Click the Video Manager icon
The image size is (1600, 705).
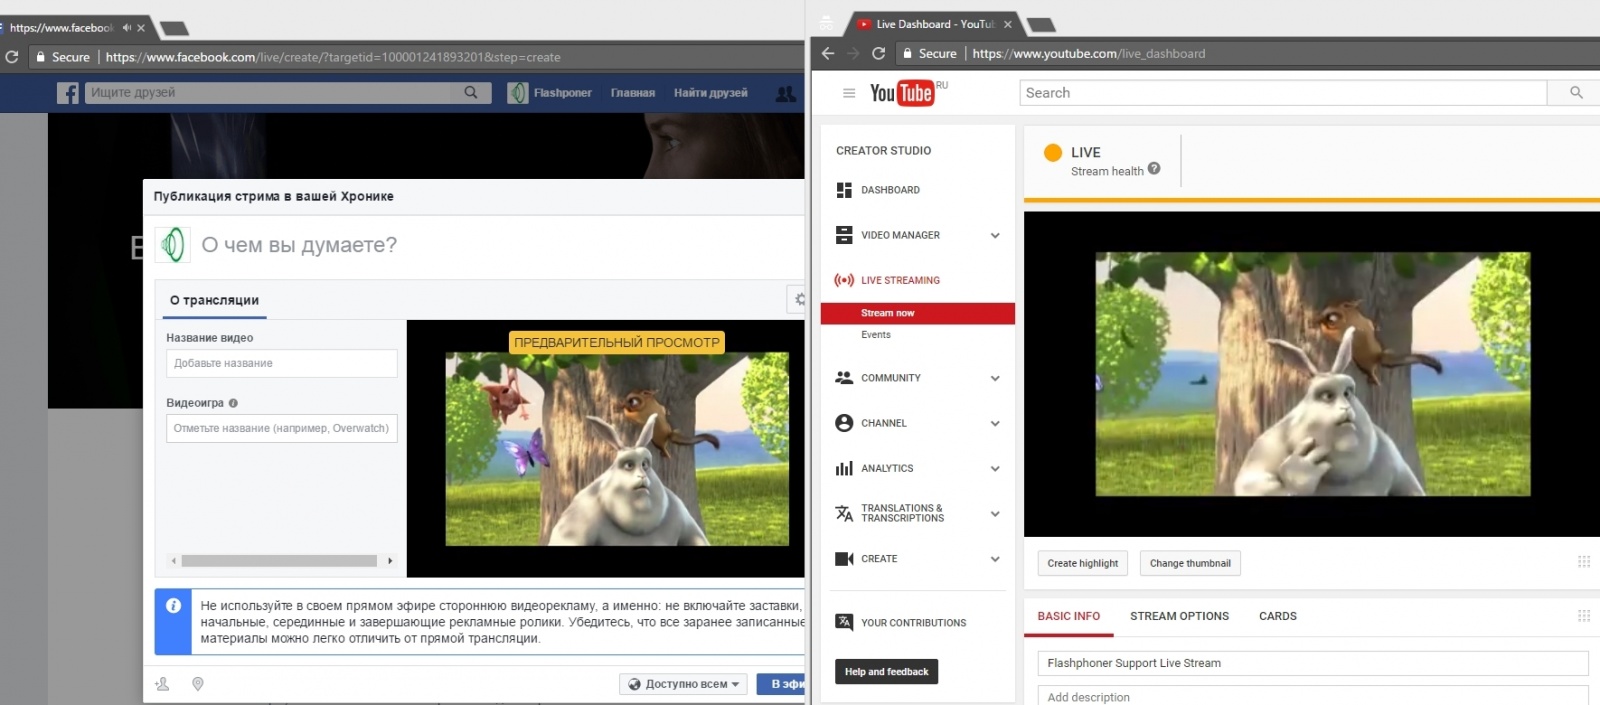pos(844,235)
